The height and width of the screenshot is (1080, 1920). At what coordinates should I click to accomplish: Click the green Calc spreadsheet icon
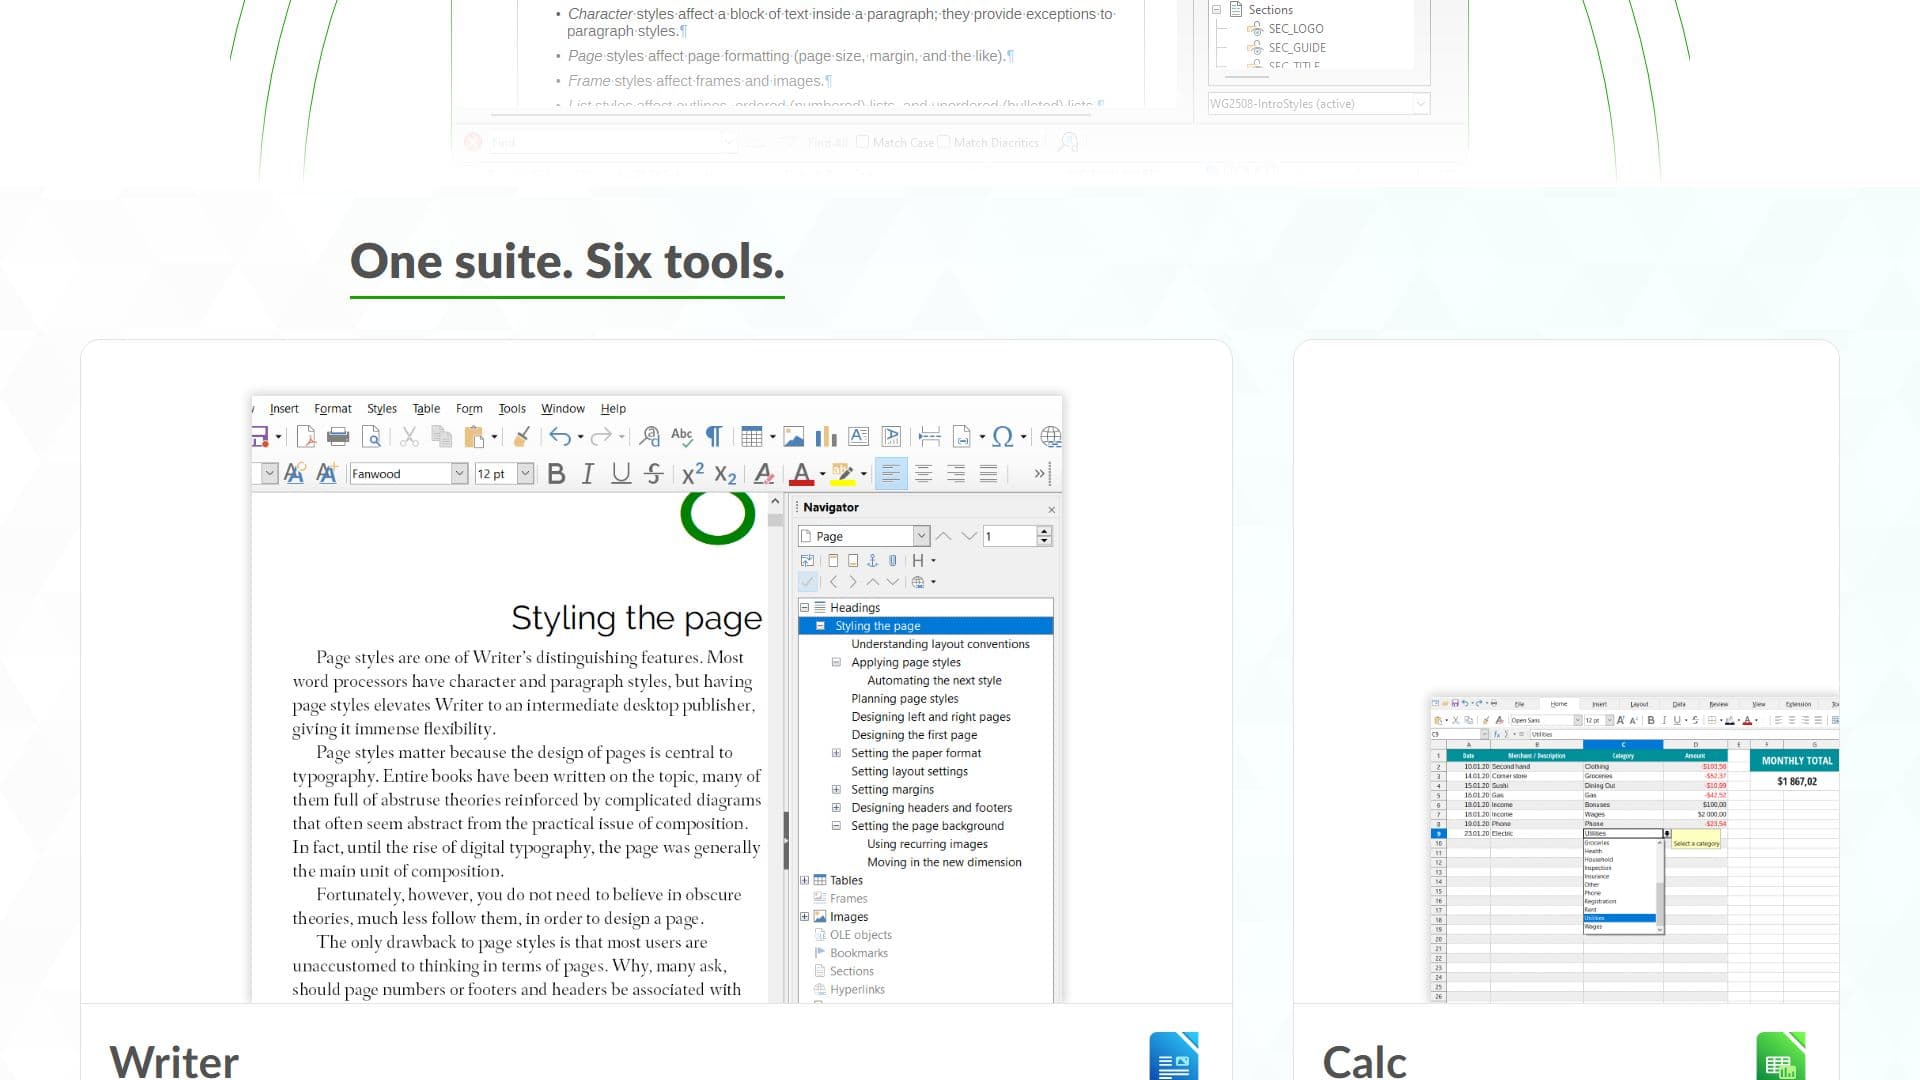tap(1781, 1056)
